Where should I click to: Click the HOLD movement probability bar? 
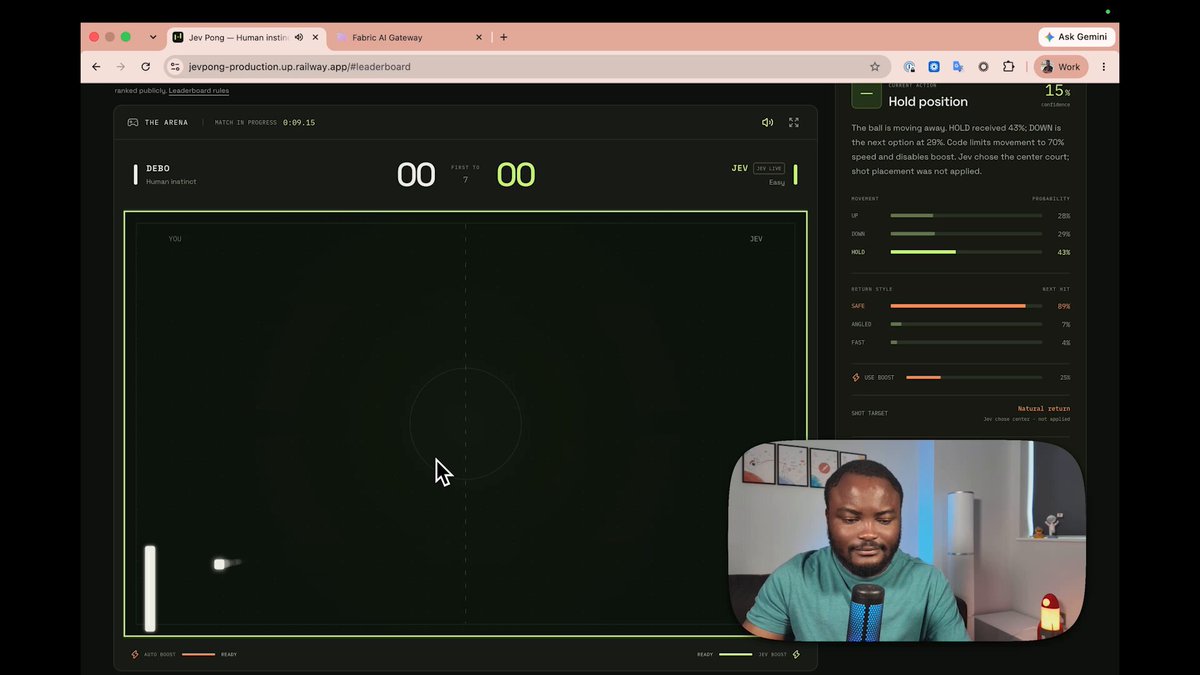pos(966,252)
